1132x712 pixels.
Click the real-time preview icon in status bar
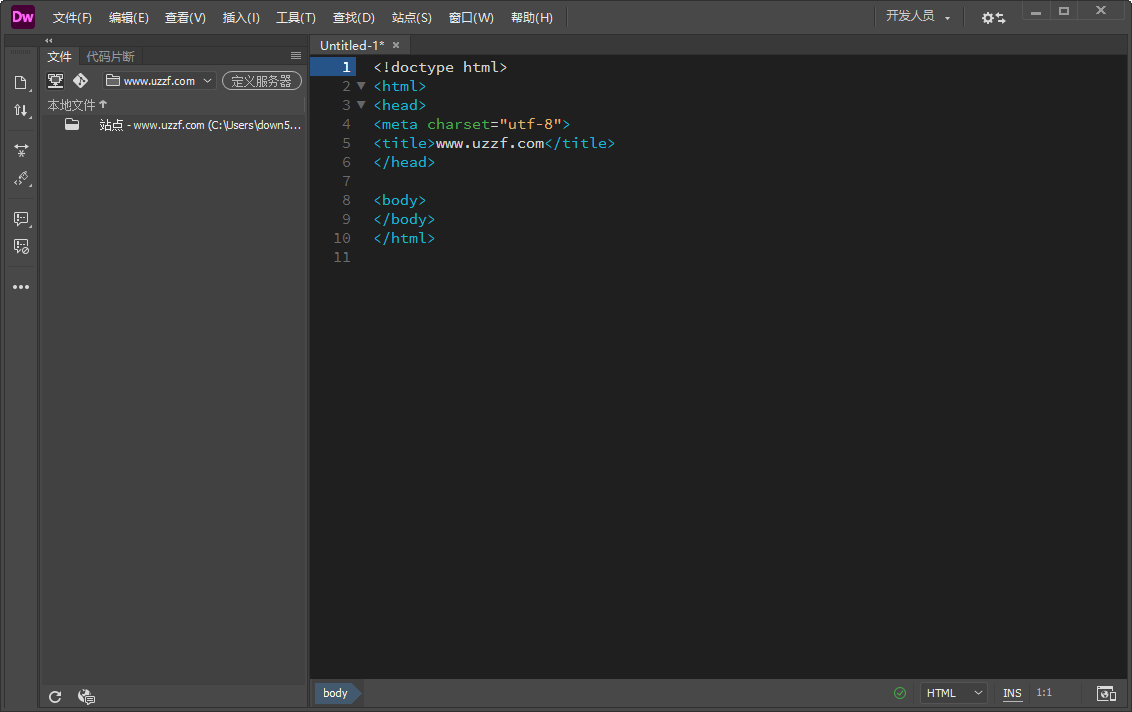(x=1106, y=693)
